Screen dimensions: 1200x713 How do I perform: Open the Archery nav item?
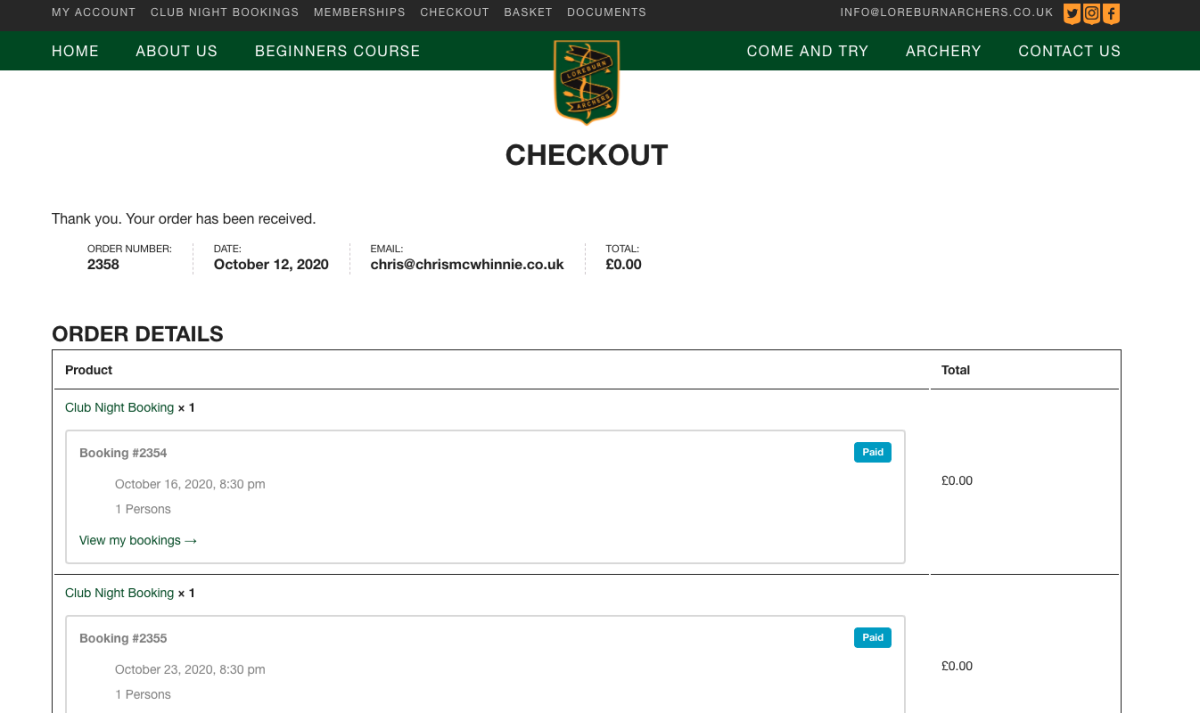pos(943,51)
